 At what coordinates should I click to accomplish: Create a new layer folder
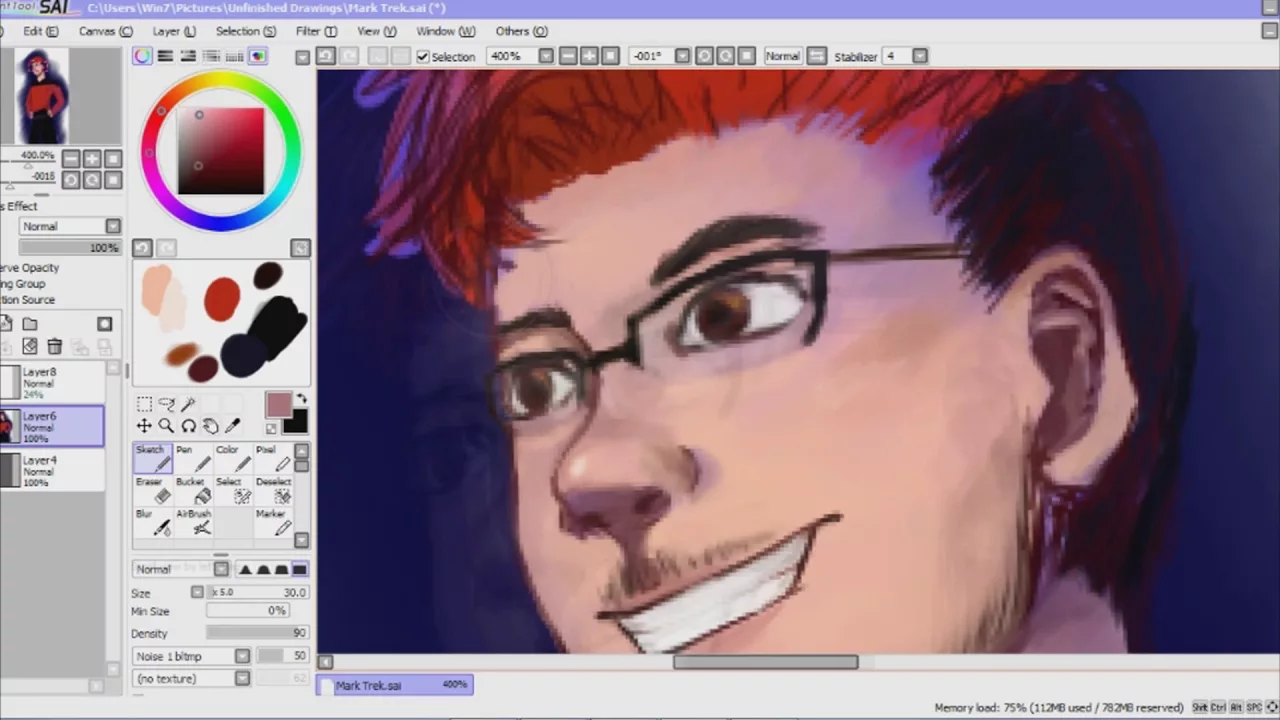click(x=30, y=324)
